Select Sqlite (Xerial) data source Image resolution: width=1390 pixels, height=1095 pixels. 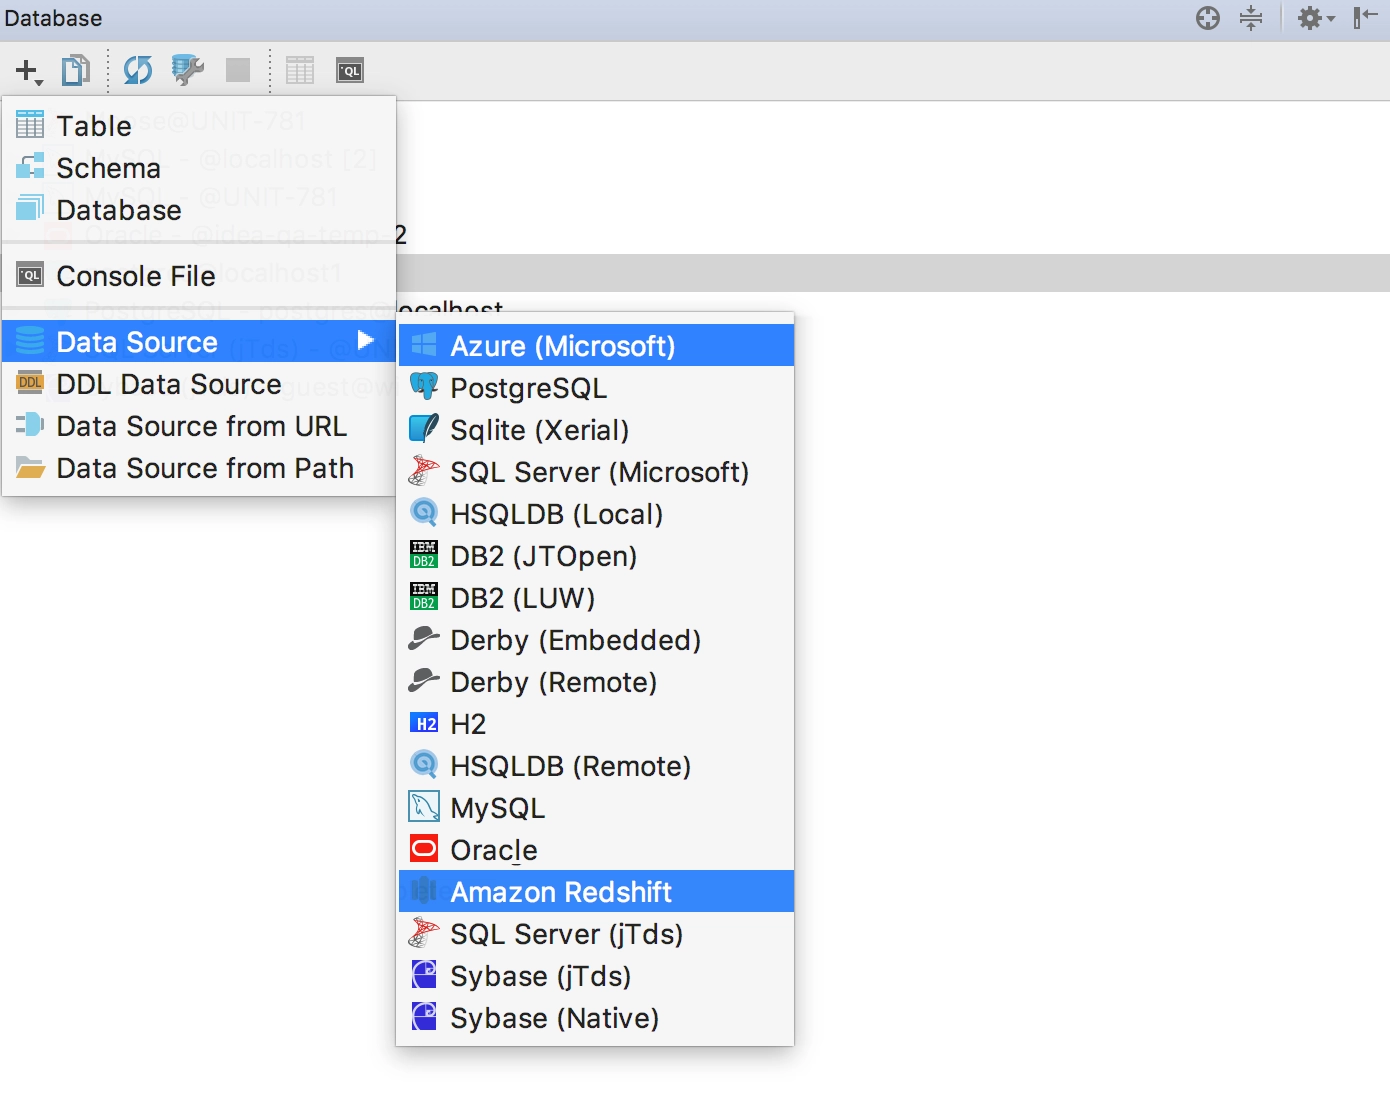pyautogui.click(x=596, y=430)
